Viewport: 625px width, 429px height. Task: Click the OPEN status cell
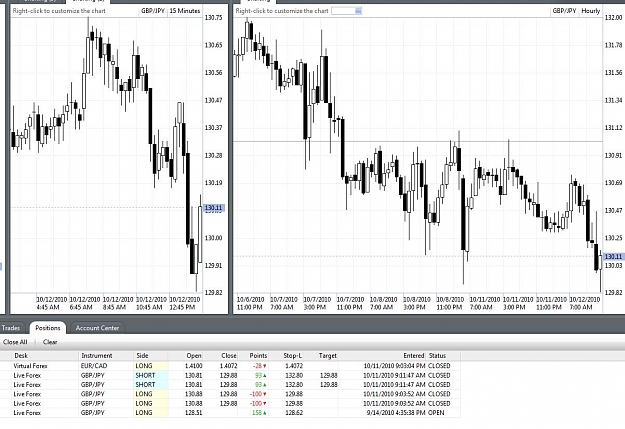click(x=436, y=413)
